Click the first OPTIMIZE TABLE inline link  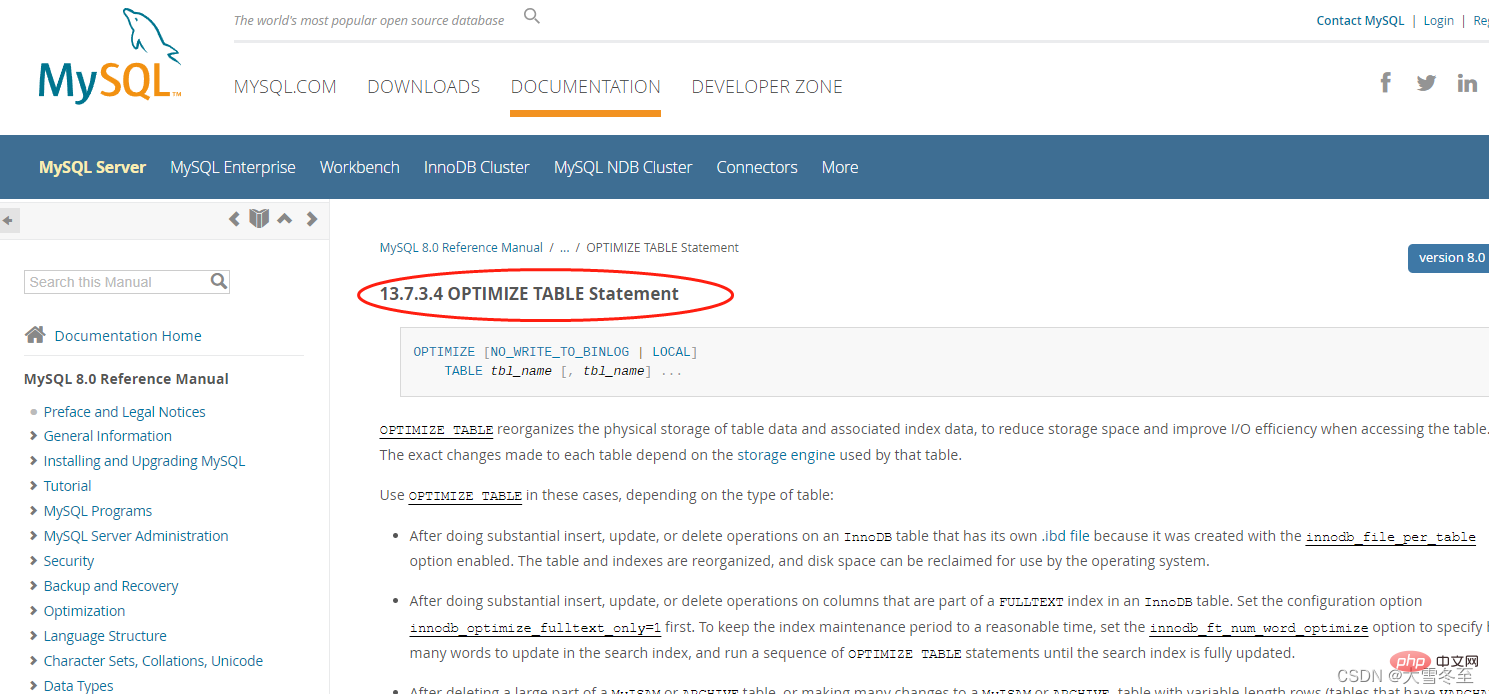436,430
